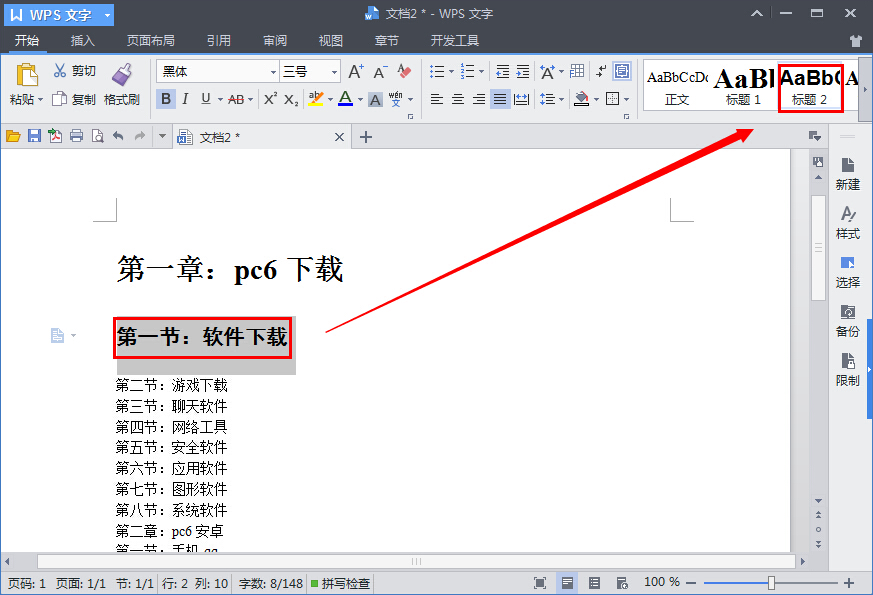Apply the 标题 1 heading style
Screen dimensions: 873x595
tap(743, 85)
